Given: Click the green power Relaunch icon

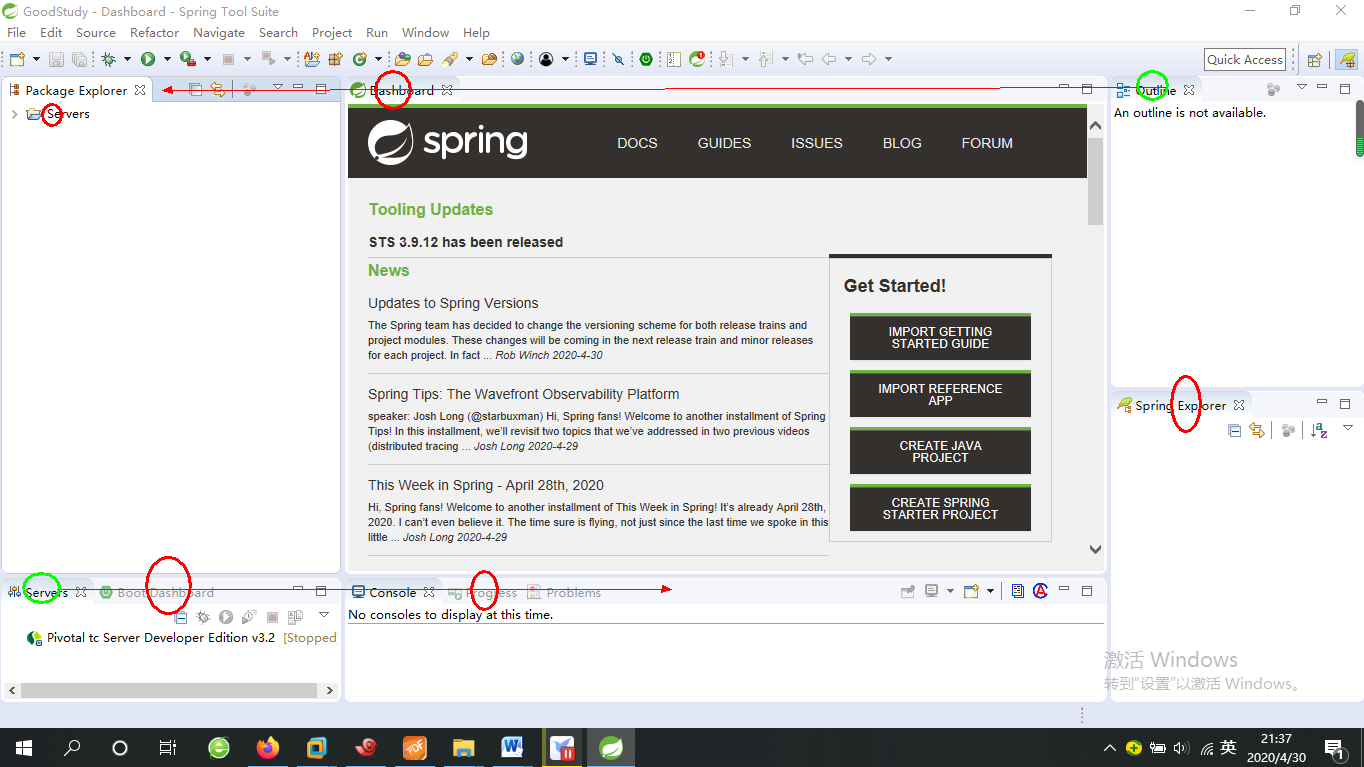Looking at the screenshot, I should pyautogui.click(x=646, y=59).
